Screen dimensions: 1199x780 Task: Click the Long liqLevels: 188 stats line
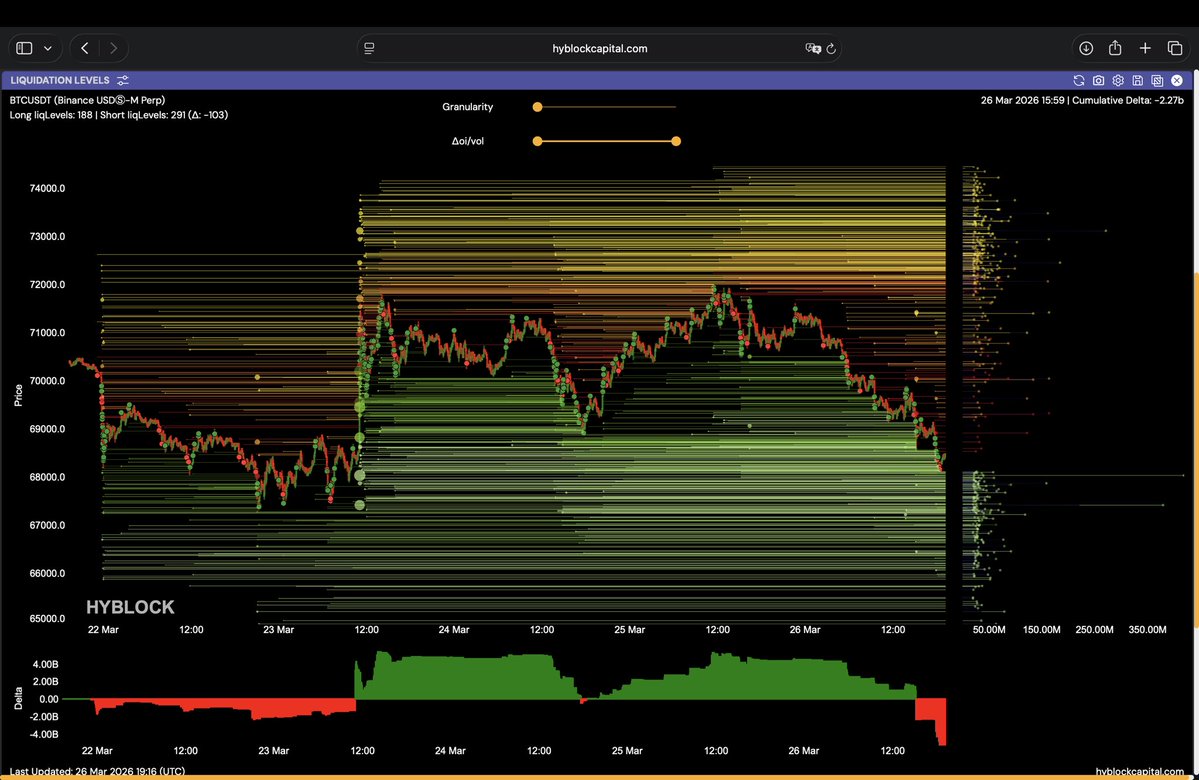point(119,115)
